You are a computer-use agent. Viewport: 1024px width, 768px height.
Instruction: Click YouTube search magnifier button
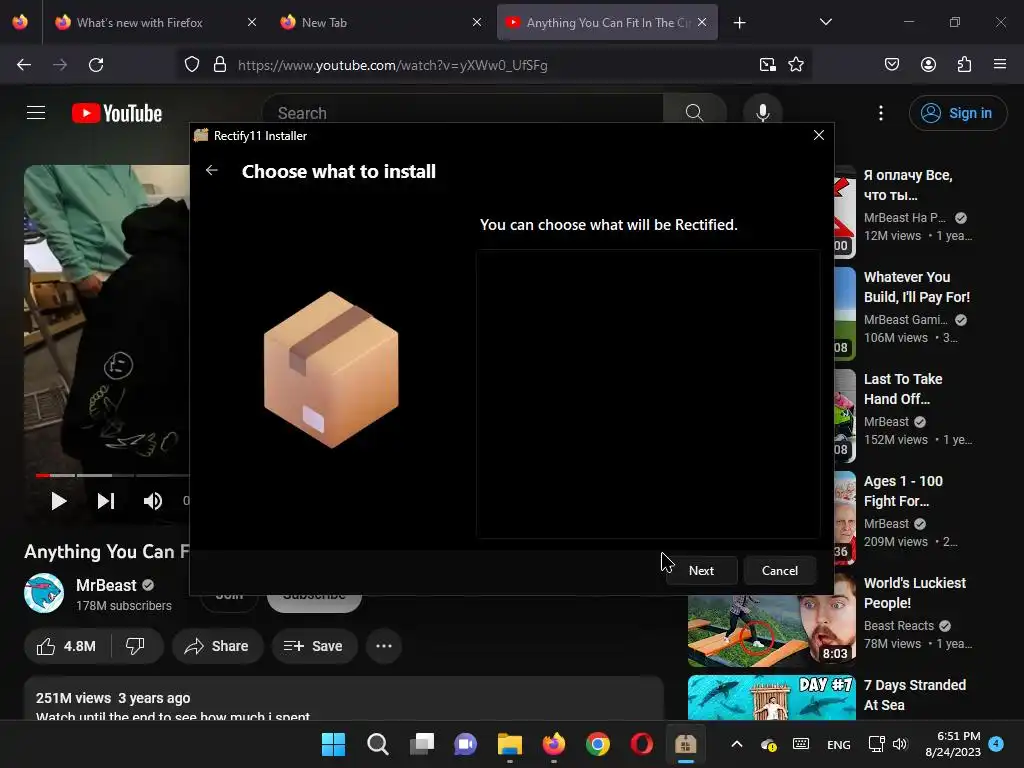tap(694, 110)
